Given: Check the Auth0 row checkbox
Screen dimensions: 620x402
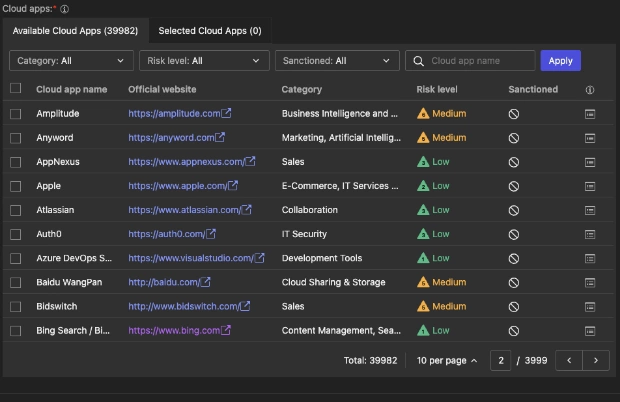Looking at the screenshot, I should [15, 234].
